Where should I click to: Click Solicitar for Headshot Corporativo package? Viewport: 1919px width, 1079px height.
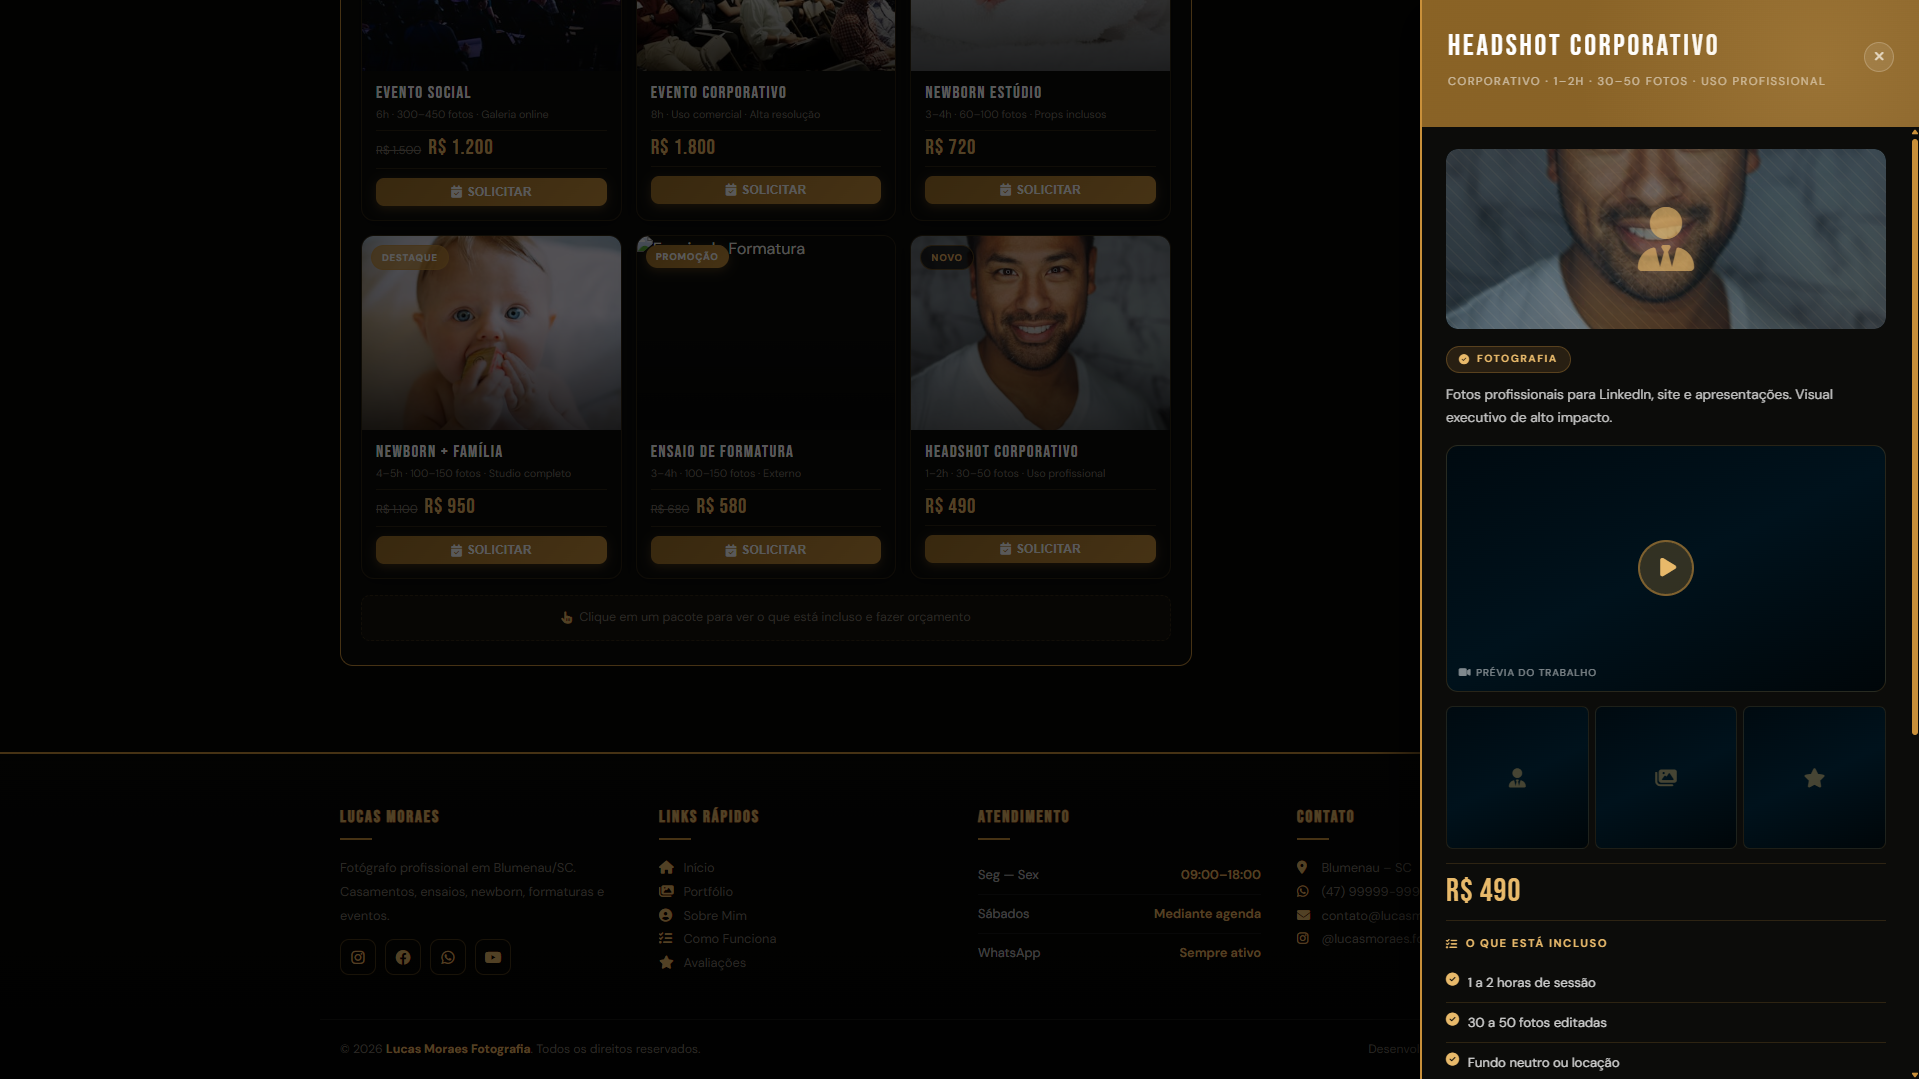1039,549
